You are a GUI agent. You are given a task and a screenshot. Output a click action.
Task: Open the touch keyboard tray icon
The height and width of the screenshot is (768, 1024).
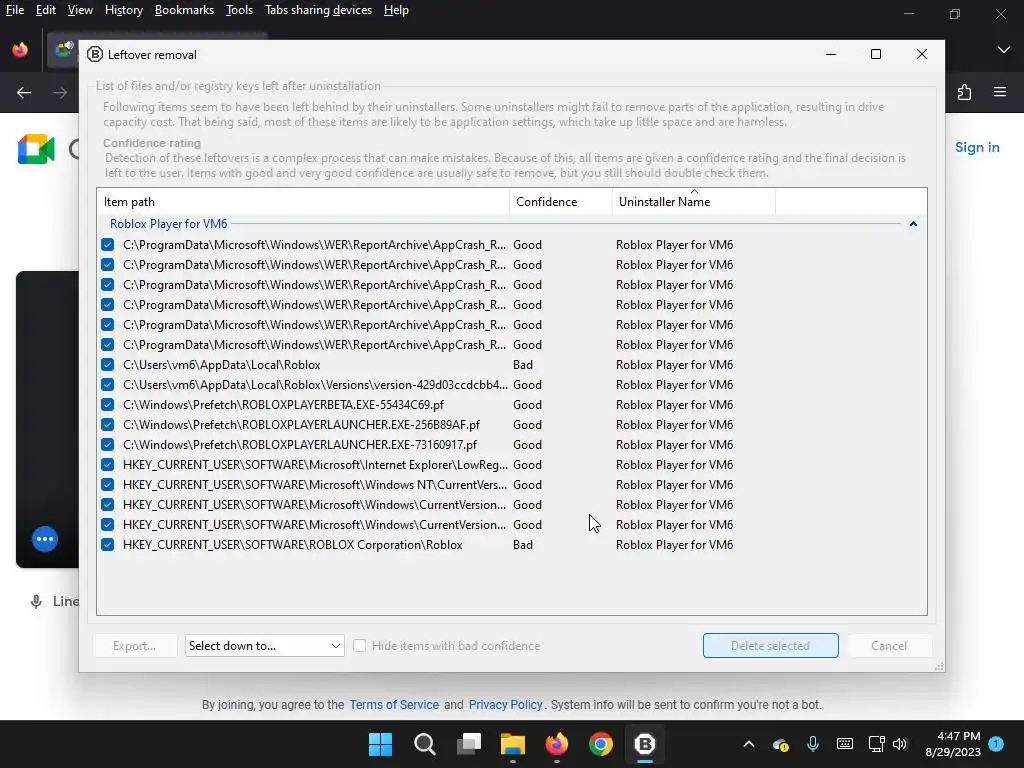844,744
